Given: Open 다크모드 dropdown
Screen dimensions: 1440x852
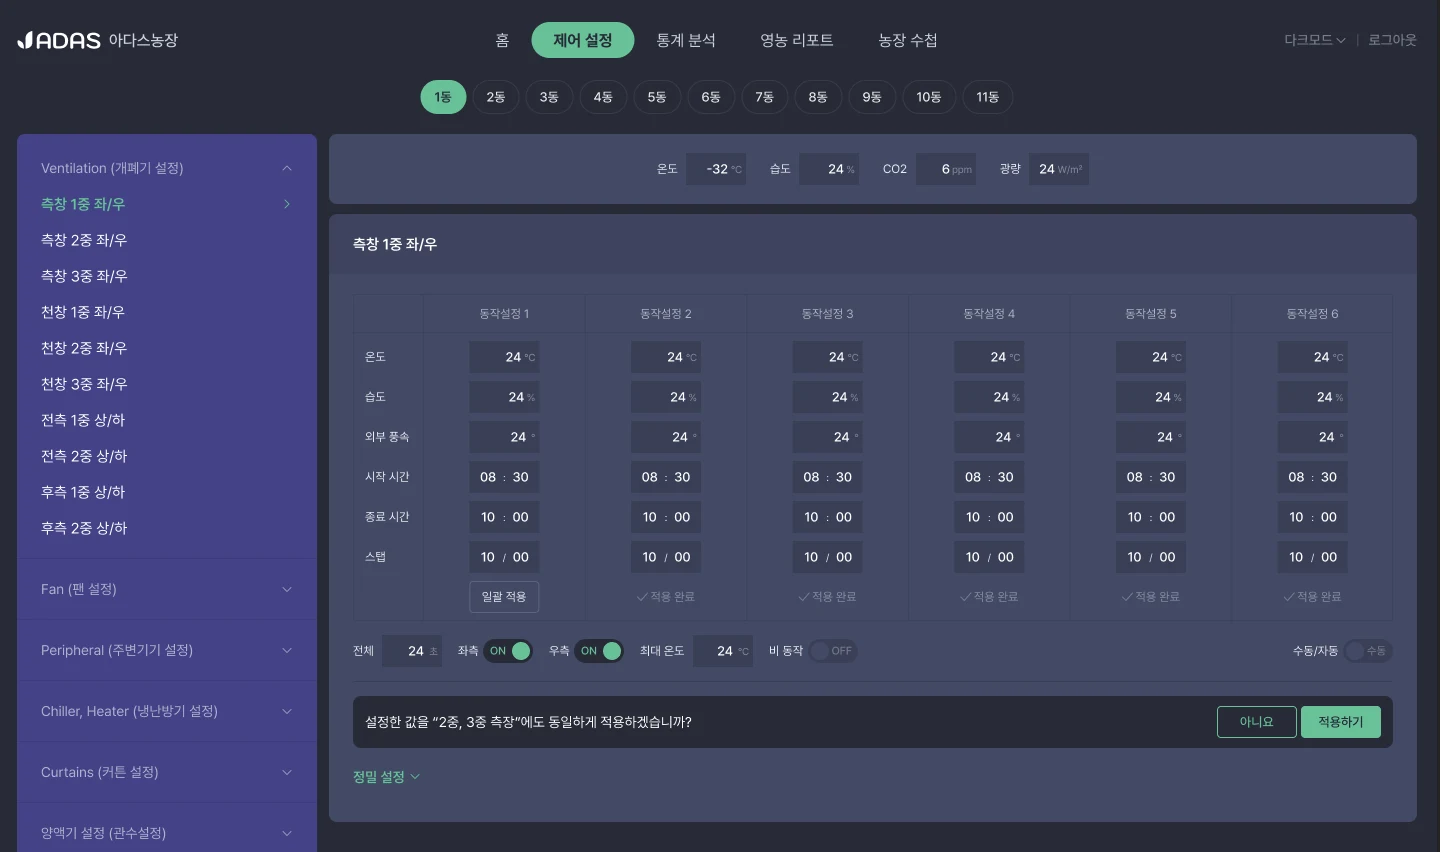Looking at the screenshot, I should 1314,40.
